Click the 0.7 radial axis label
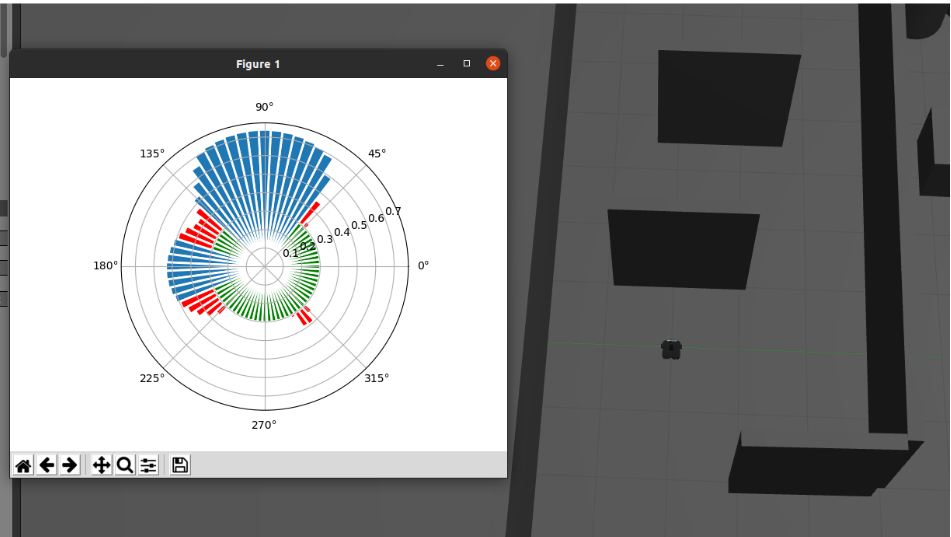951x537 pixels. point(393,211)
